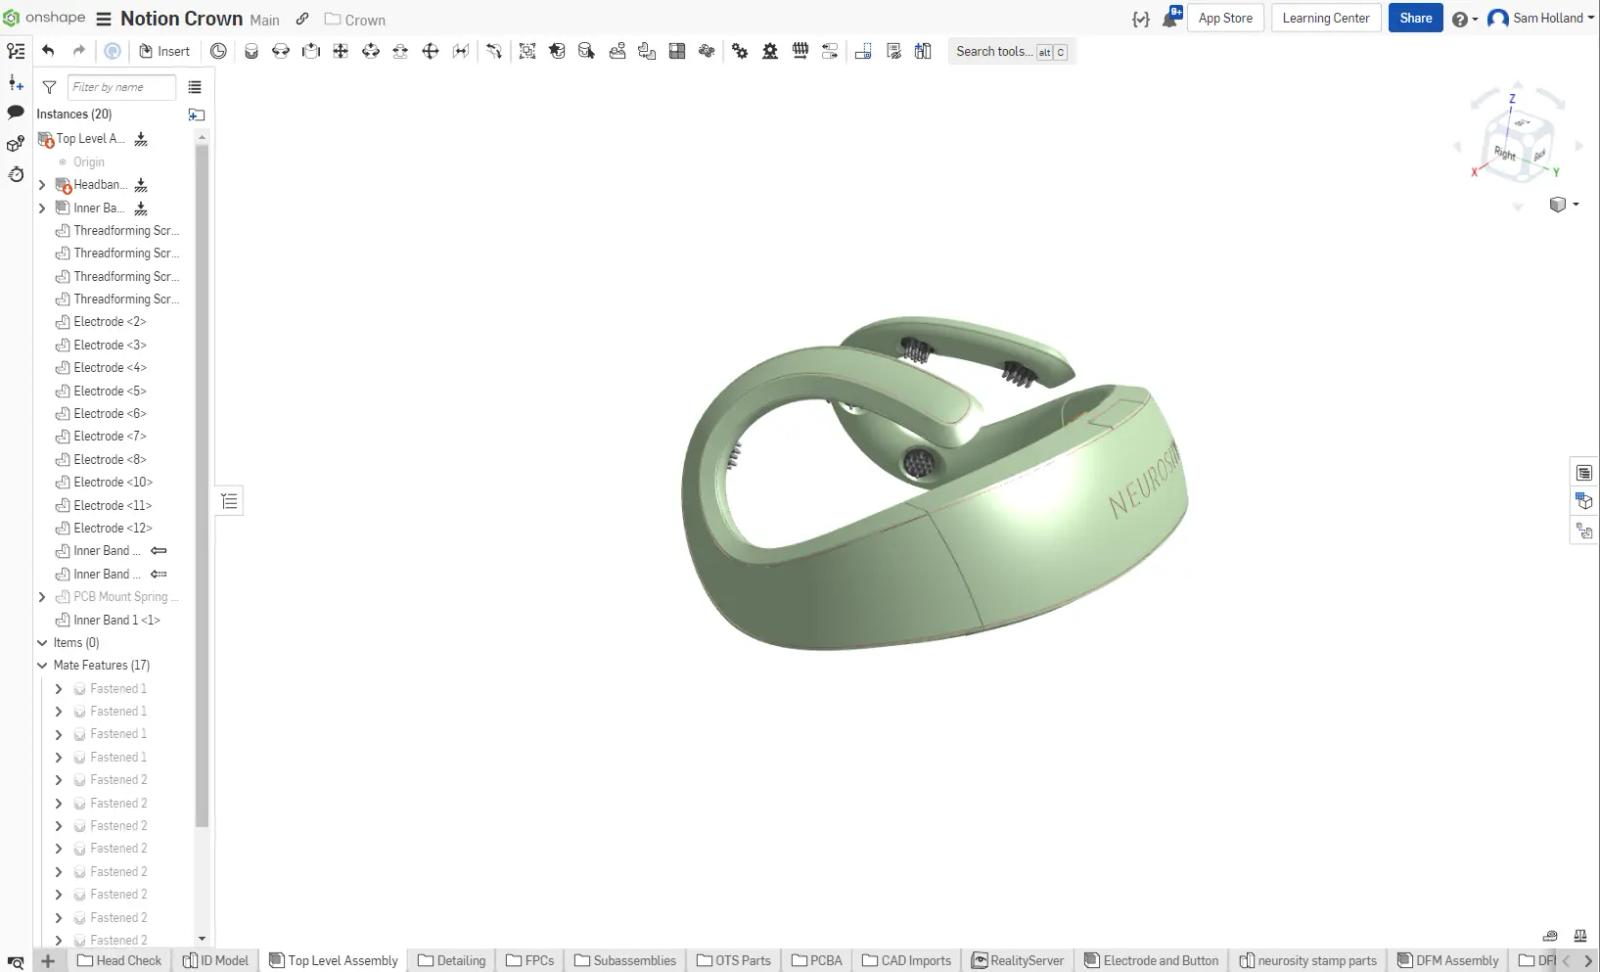Click the stopwatch performance icon in left sidebar

[x=16, y=174]
